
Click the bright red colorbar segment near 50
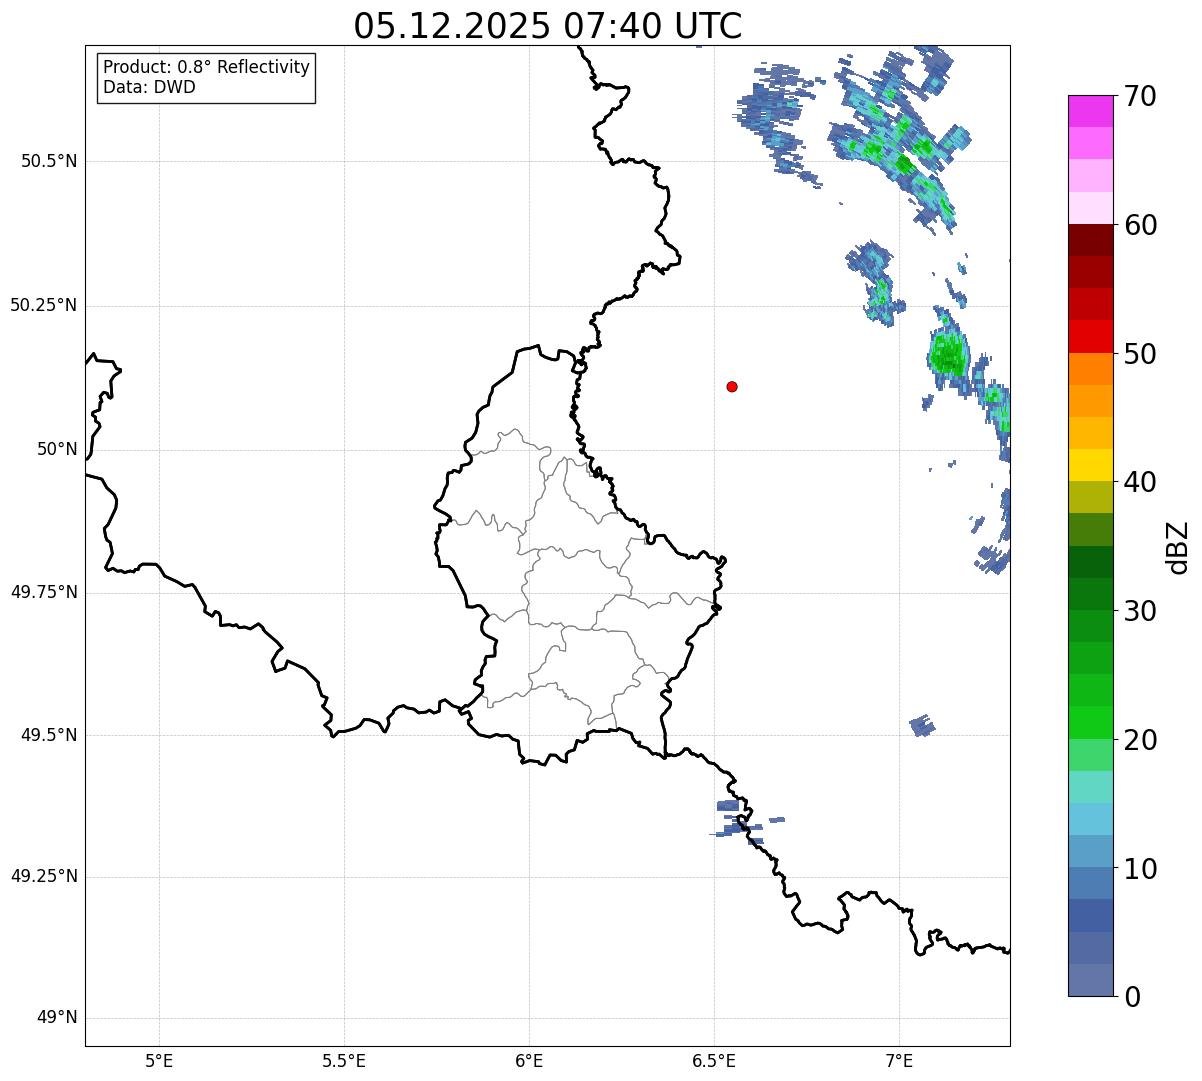(1090, 337)
